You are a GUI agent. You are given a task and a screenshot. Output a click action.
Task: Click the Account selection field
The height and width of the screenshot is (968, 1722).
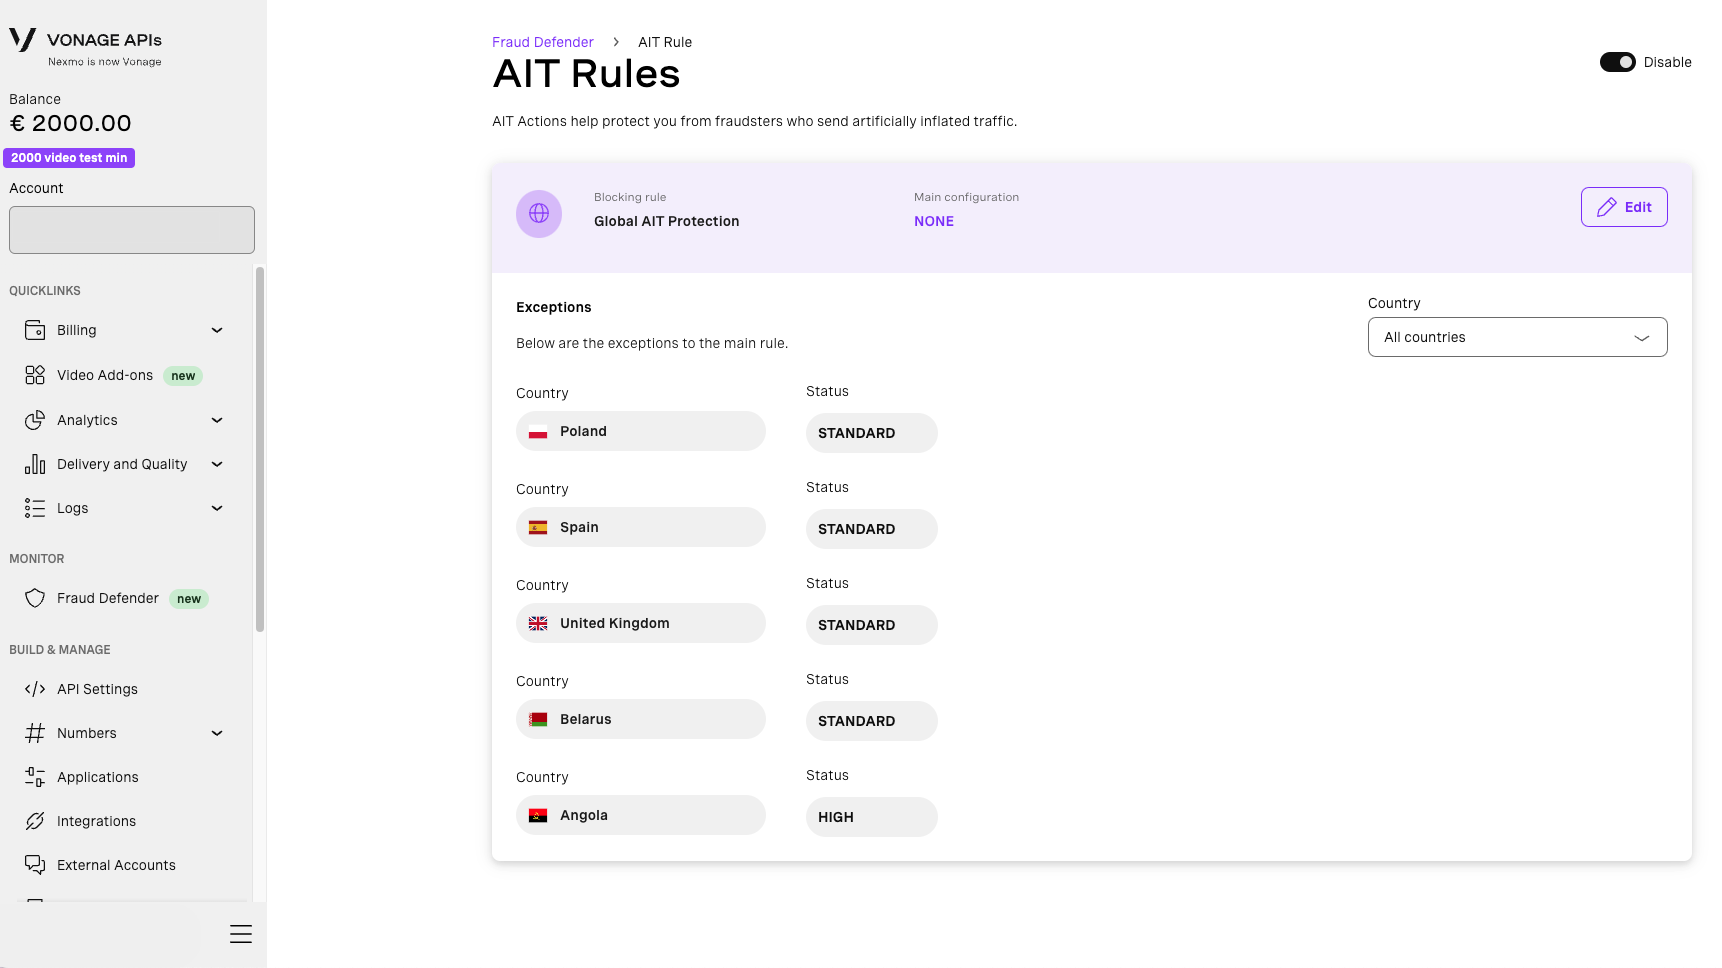tap(131, 230)
